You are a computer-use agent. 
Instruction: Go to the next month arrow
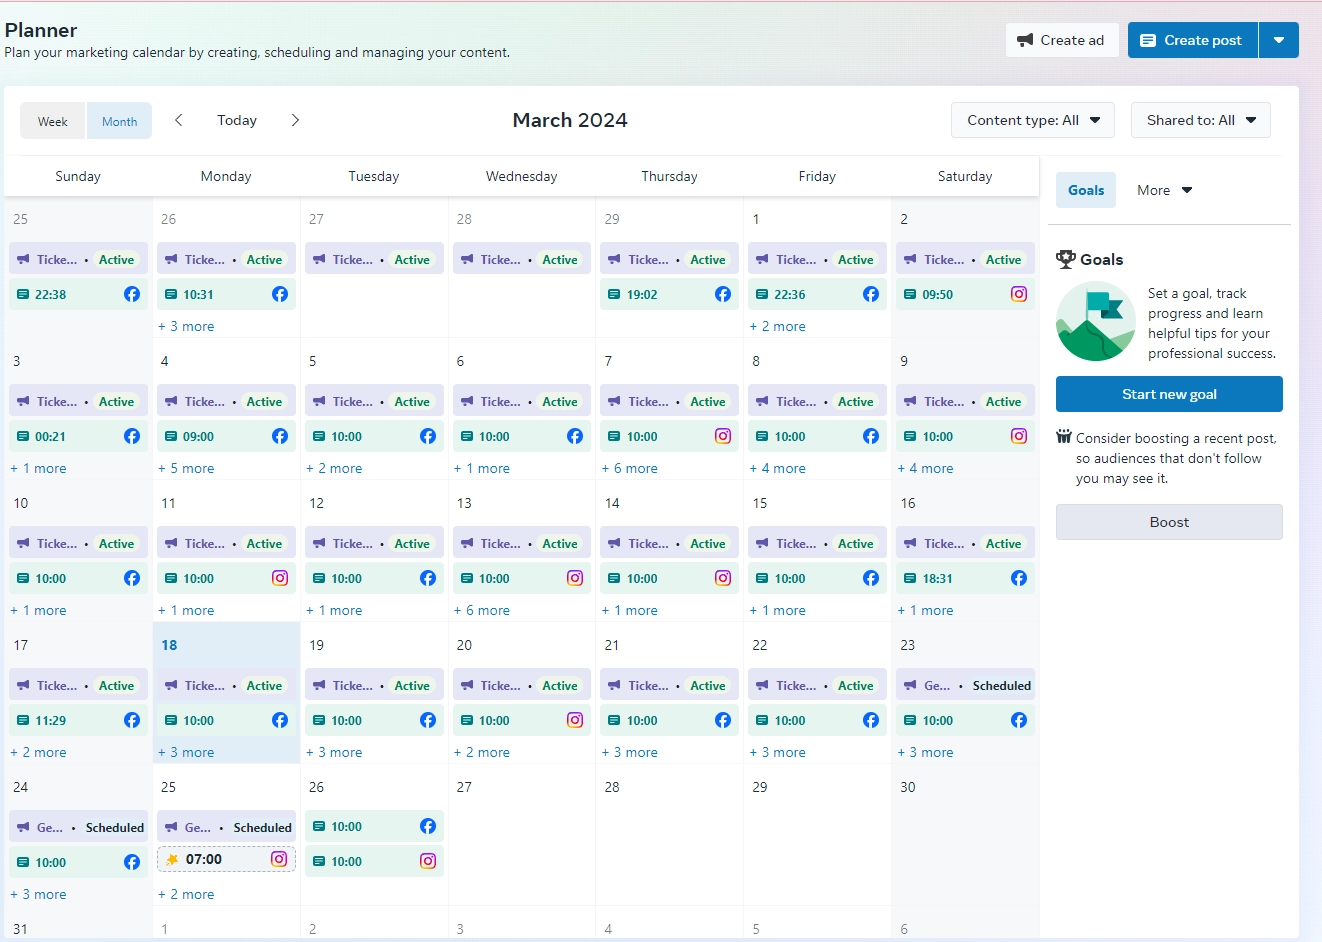tap(295, 120)
